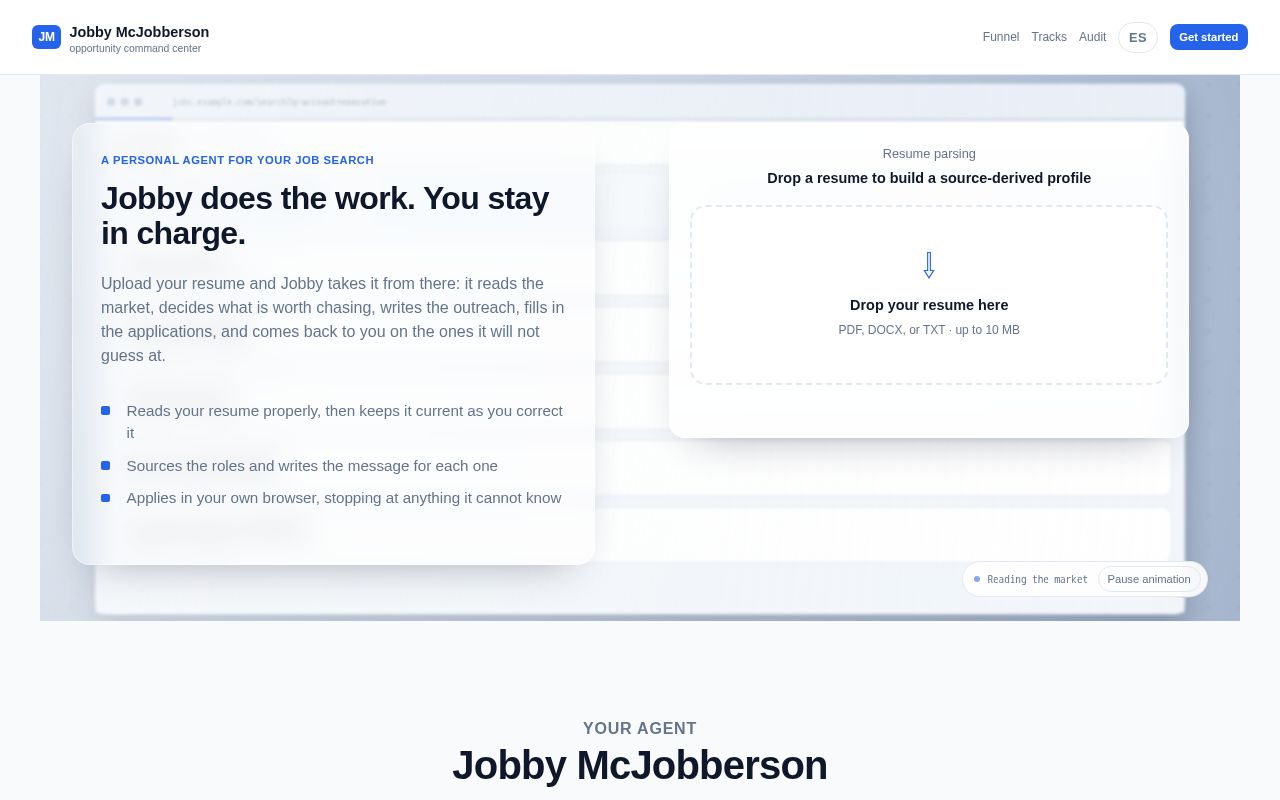The width and height of the screenshot is (1280, 800).
Task: Click the JM logo badge
Action: coord(46,37)
